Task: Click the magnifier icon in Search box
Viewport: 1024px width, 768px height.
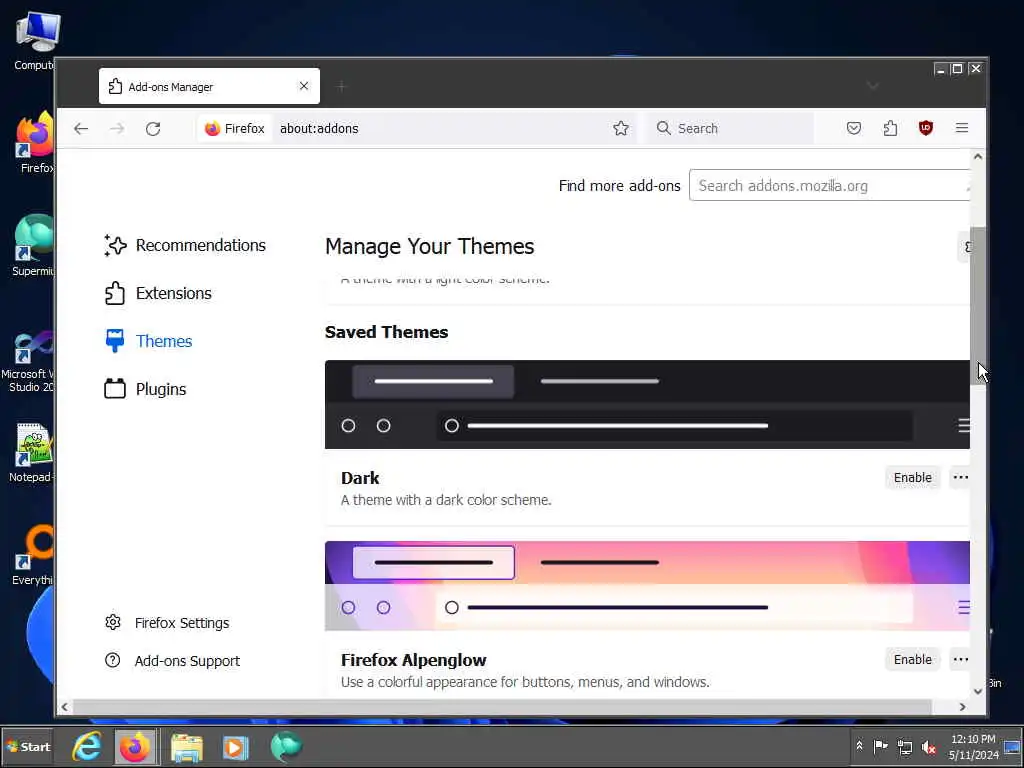Action: [x=664, y=128]
